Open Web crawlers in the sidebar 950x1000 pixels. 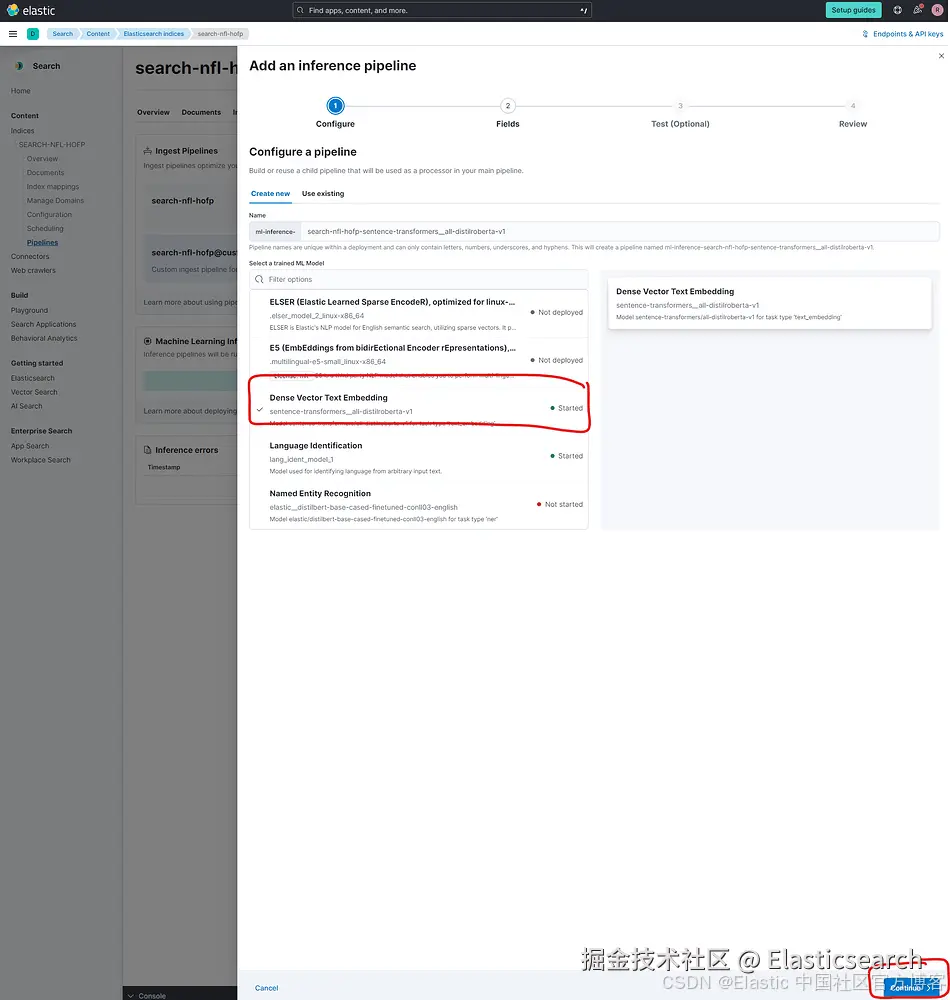33,271
